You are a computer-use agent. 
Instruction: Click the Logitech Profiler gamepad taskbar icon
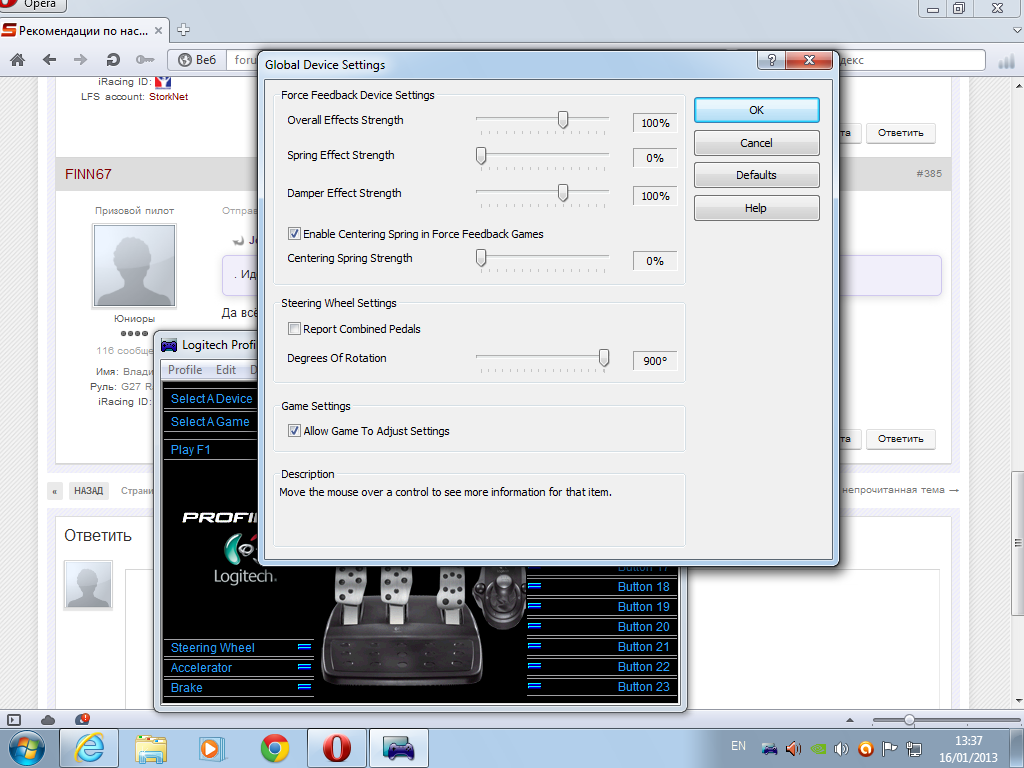[399, 747]
